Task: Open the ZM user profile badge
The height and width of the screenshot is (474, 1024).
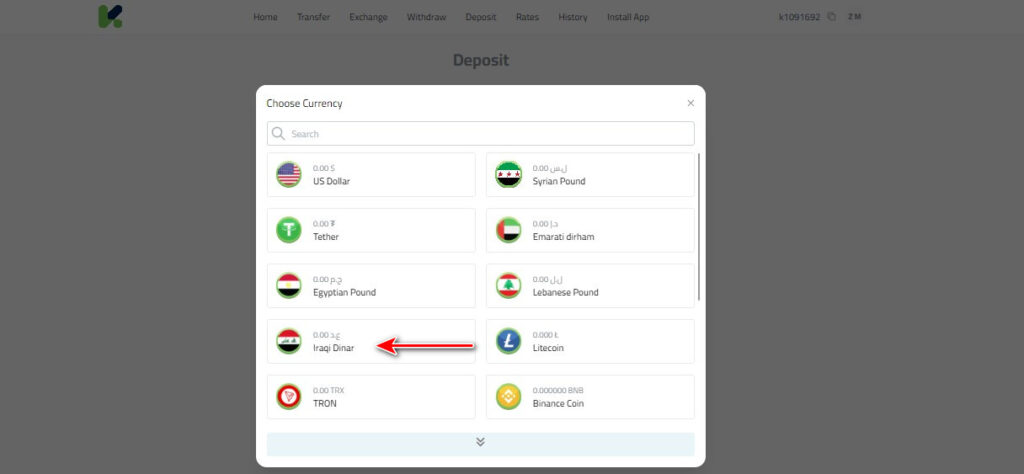Action: click(x=854, y=17)
